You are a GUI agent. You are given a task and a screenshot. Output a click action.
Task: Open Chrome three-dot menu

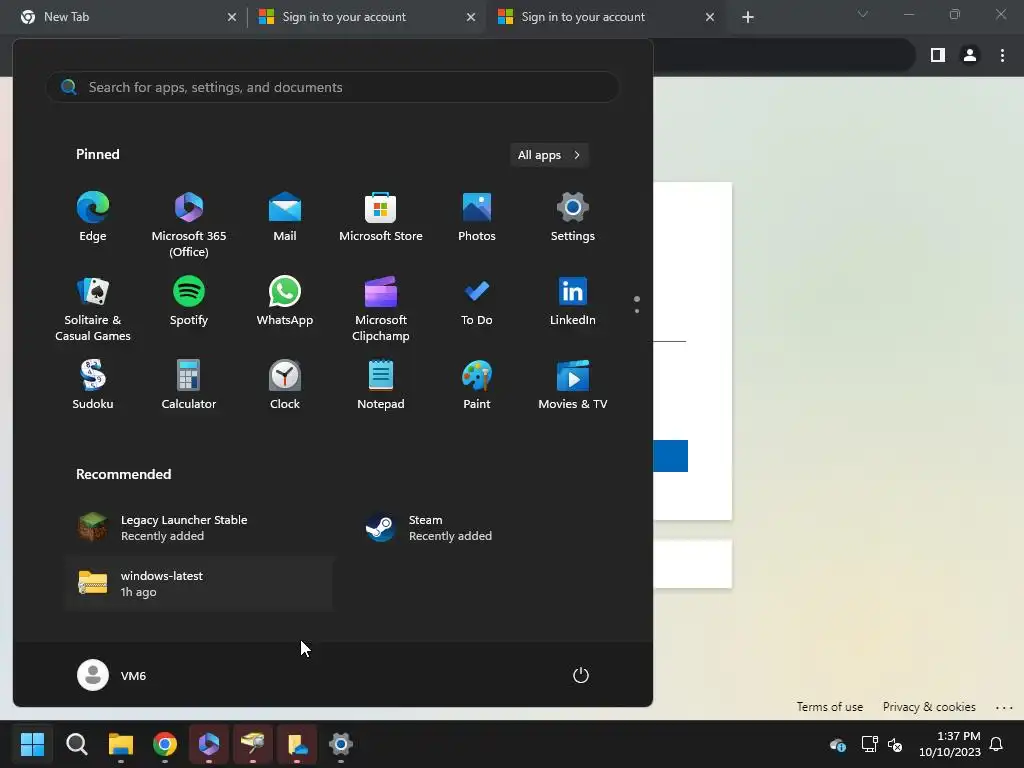pyautogui.click(x=1002, y=56)
